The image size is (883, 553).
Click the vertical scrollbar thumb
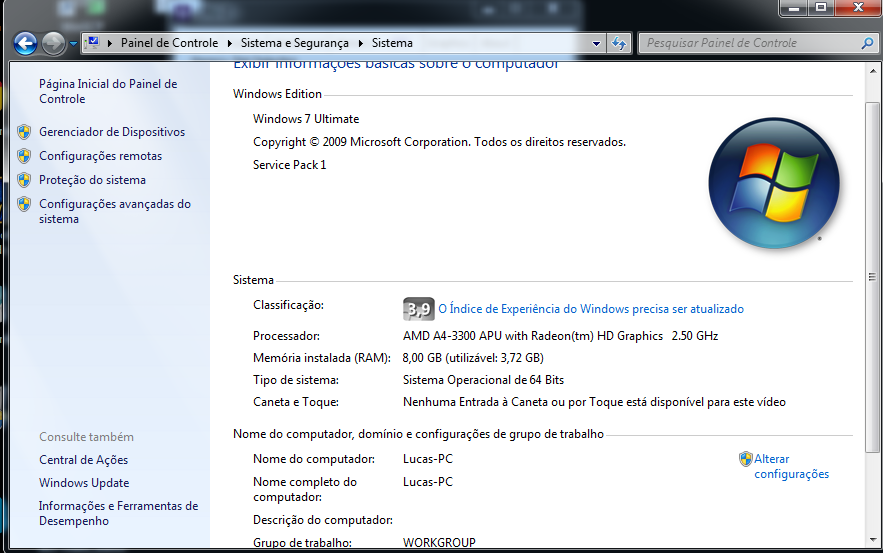pos(872,277)
